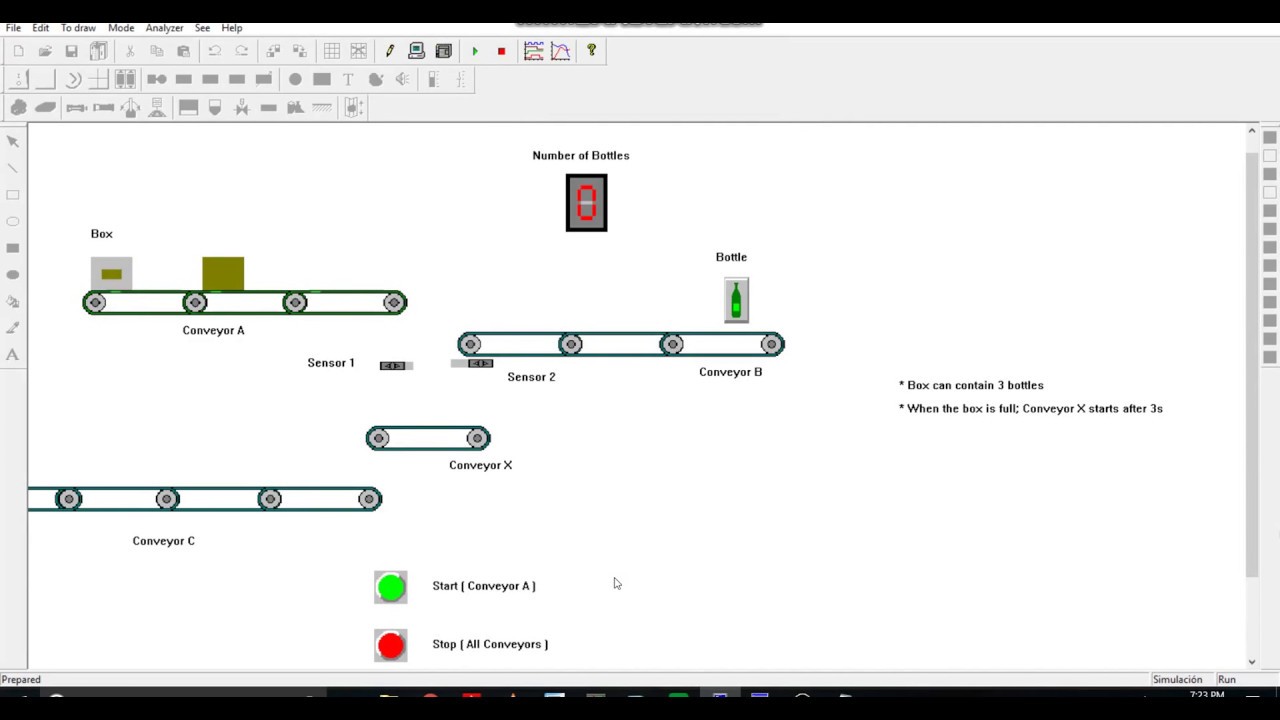Open the Mode menu

(121, 28)
